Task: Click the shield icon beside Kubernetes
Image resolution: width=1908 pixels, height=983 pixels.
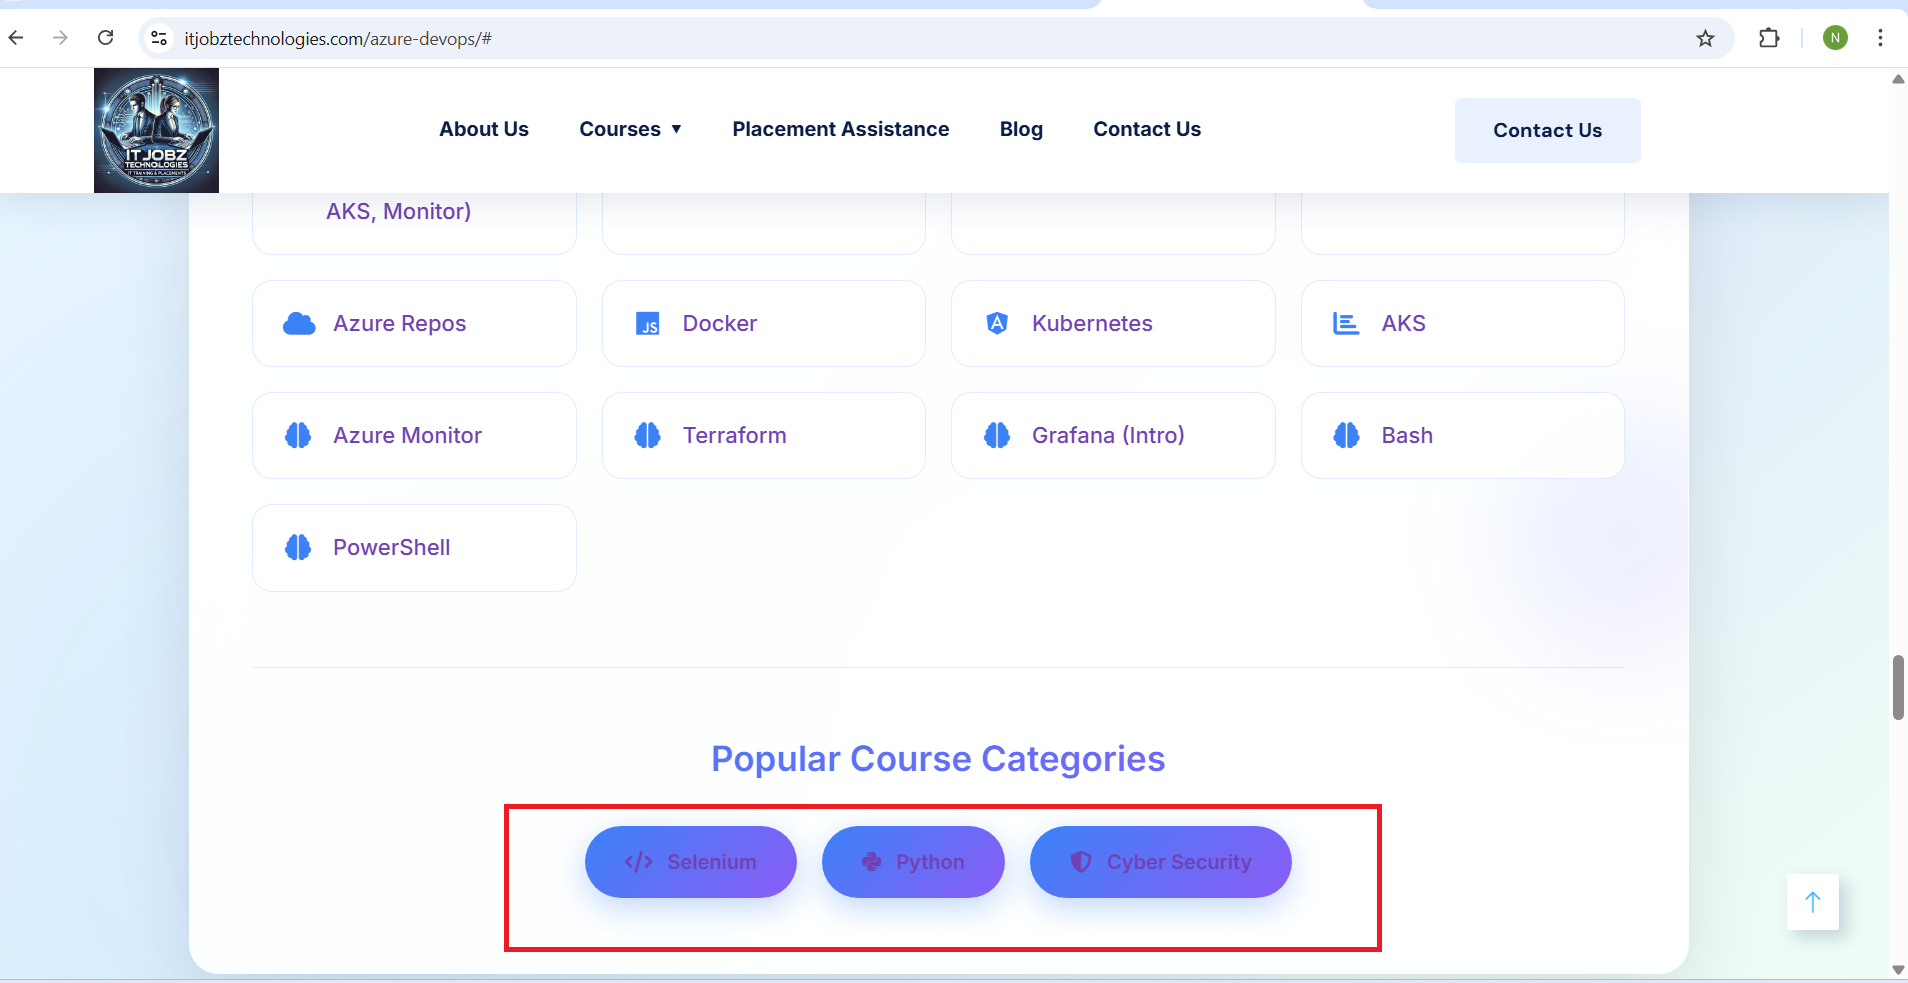Action: [x=997, y=323]
